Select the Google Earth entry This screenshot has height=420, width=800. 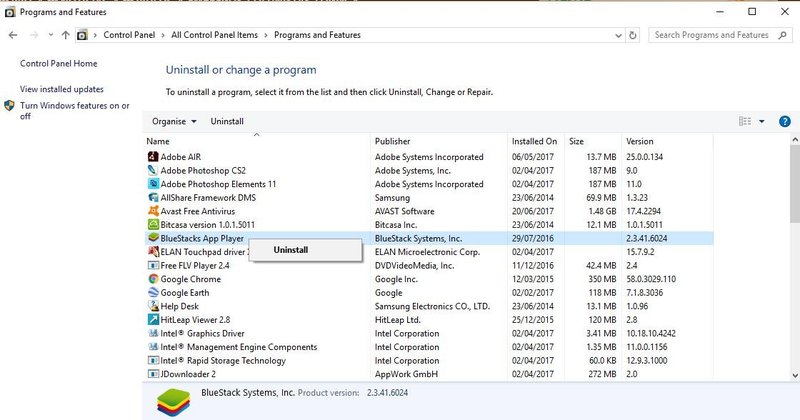(x=185, y=293)
